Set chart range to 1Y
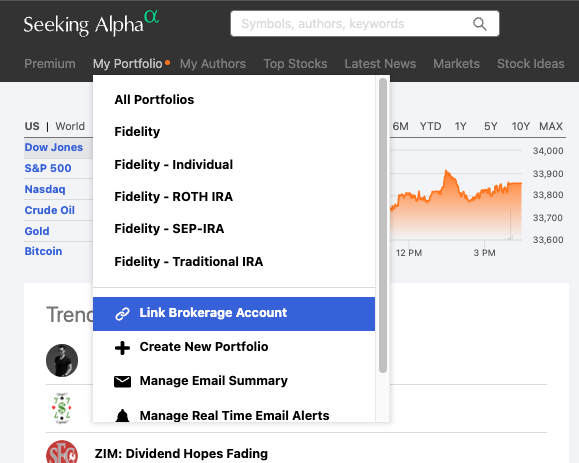 click(x=460, y=126)
